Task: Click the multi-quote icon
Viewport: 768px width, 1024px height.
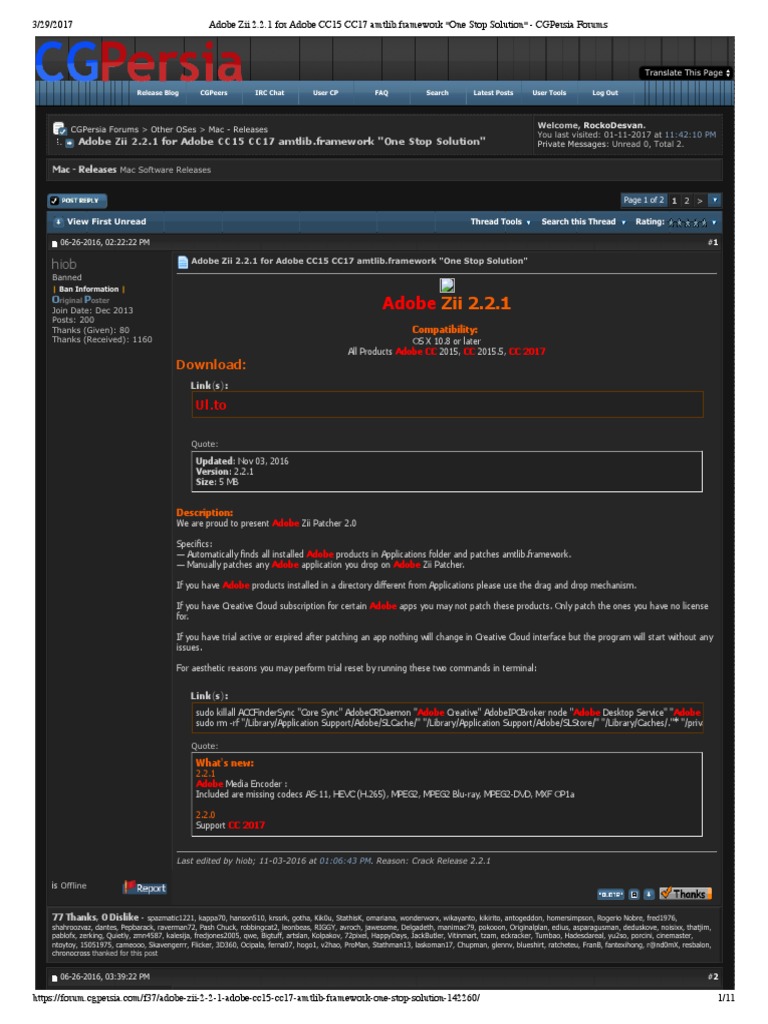Action: (634, 894)
